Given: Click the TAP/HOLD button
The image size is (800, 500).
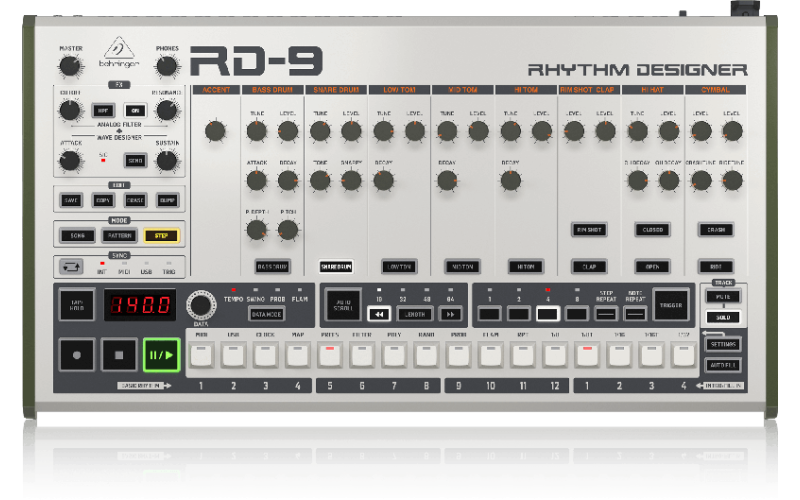Looking at the screenshot, I should [77, 305].
